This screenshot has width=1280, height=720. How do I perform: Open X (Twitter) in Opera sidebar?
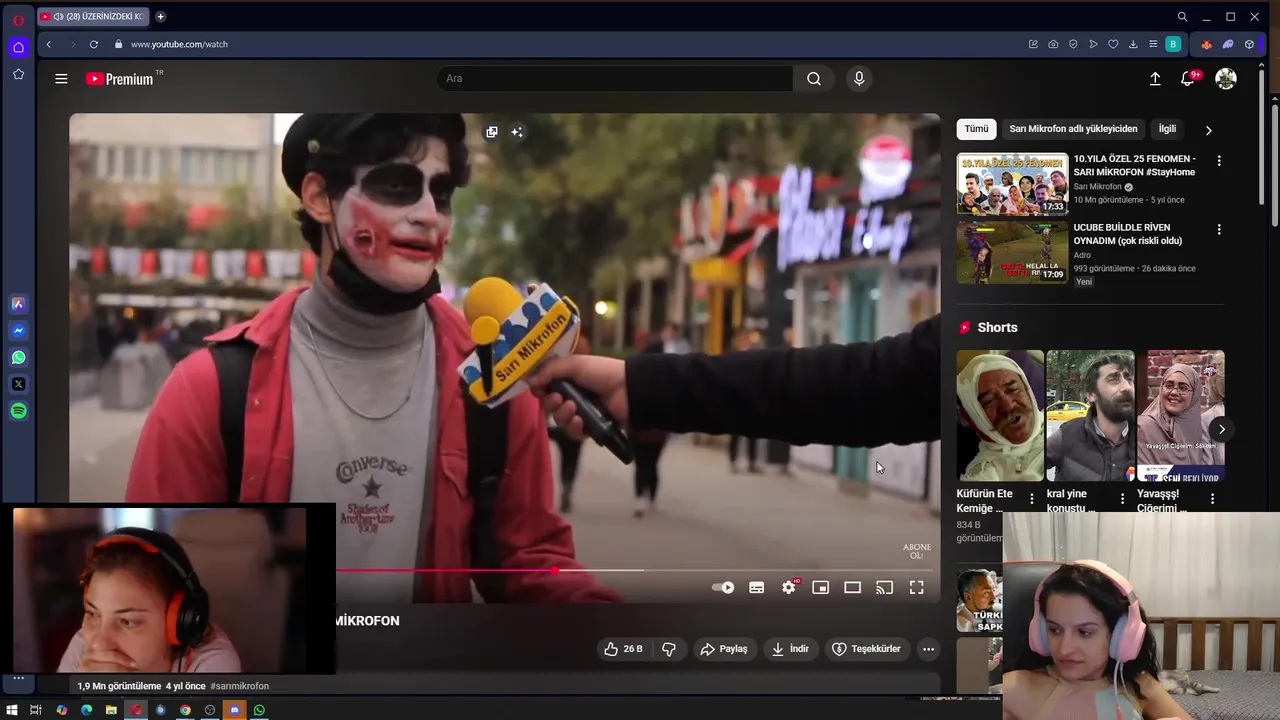pos(18,384)
